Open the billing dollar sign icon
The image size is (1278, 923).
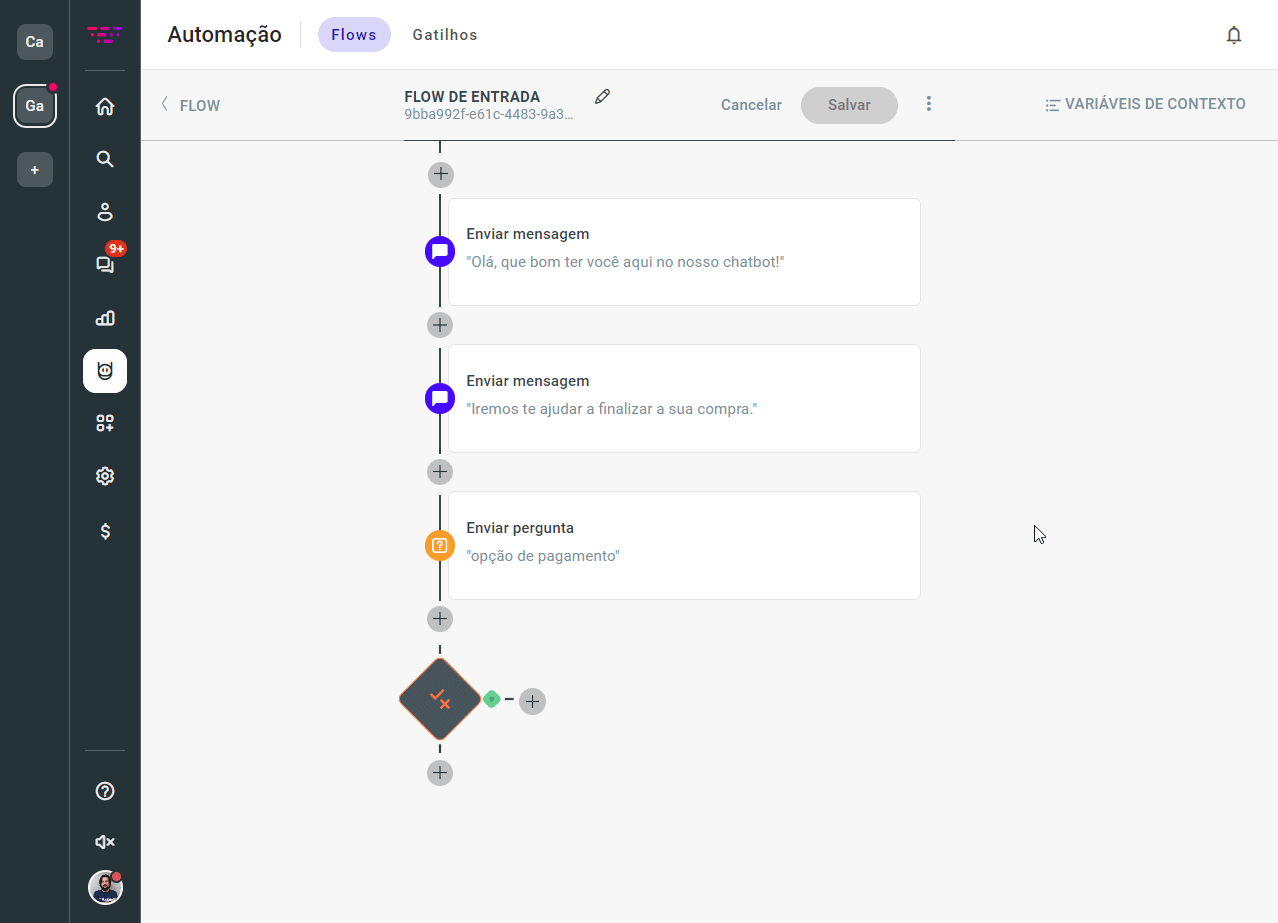[105, 531]
